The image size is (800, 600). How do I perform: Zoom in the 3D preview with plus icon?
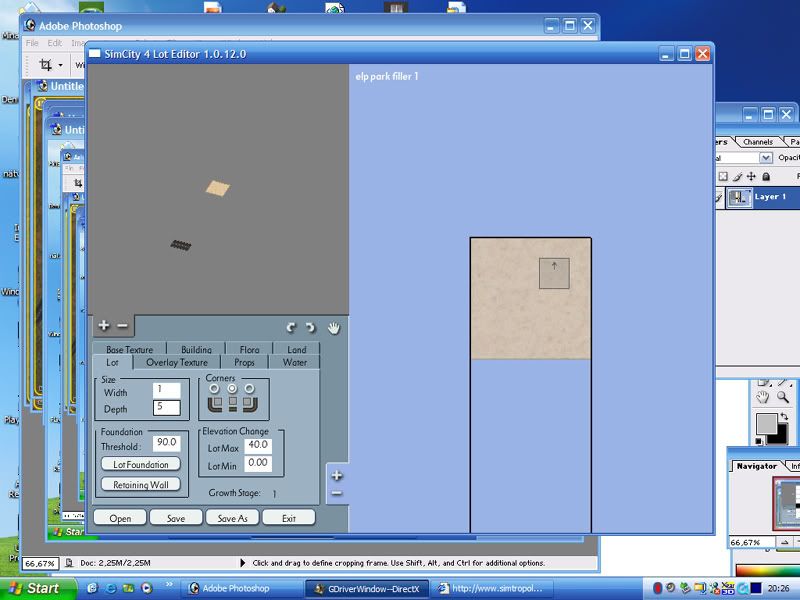104,325
